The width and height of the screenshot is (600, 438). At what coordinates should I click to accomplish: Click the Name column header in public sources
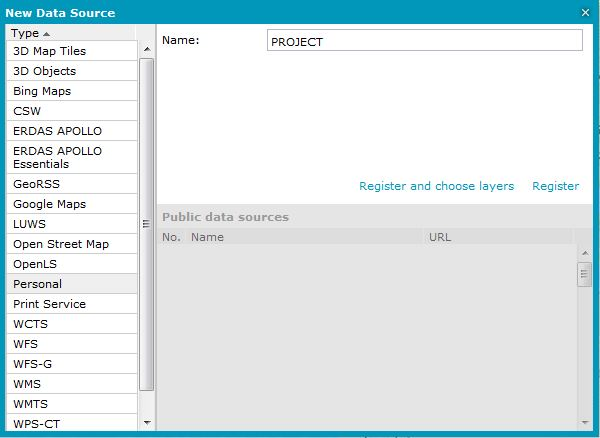pos(306,237)
